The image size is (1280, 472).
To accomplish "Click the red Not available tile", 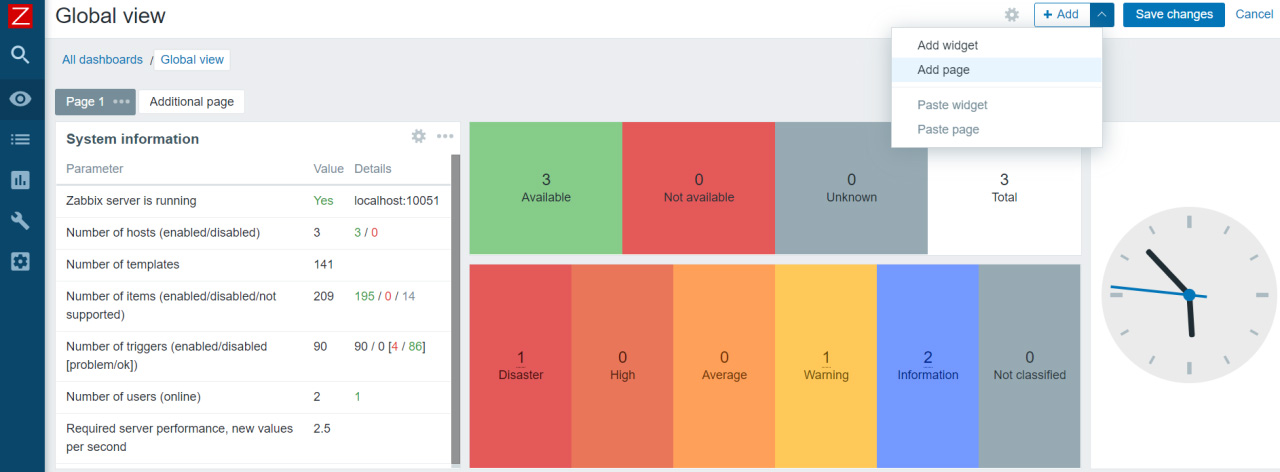I will [x=699, y=188].
